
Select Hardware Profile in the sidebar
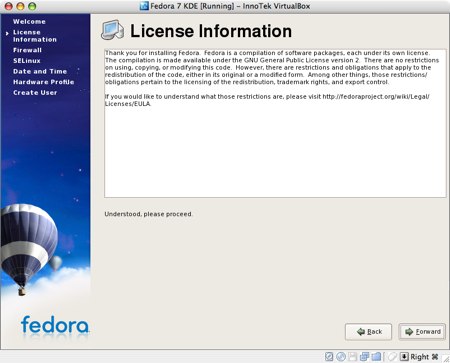[44, 82]
